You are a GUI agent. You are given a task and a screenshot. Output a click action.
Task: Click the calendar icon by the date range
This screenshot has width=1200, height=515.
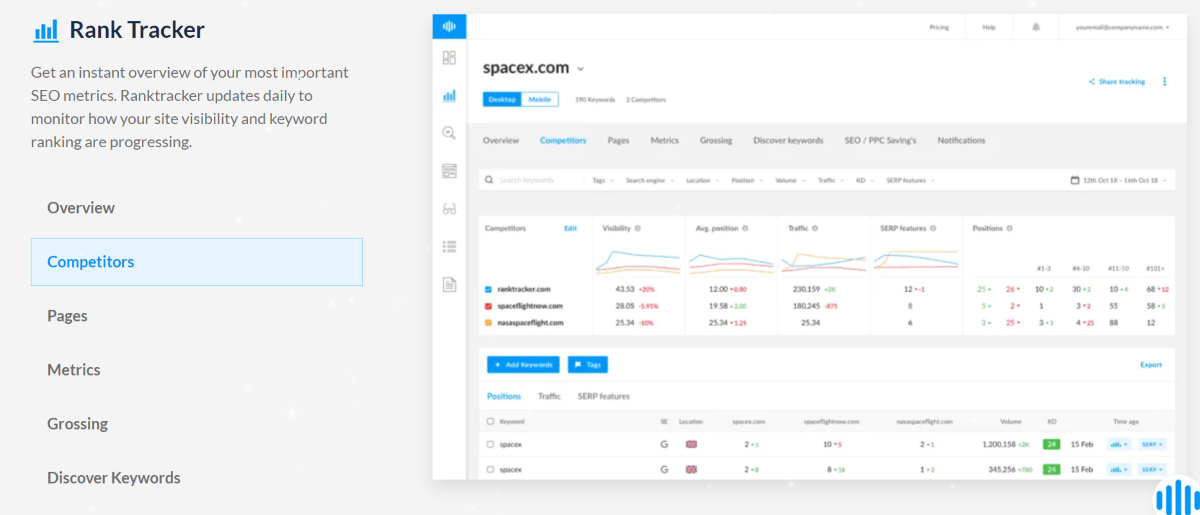[1075, 181]
